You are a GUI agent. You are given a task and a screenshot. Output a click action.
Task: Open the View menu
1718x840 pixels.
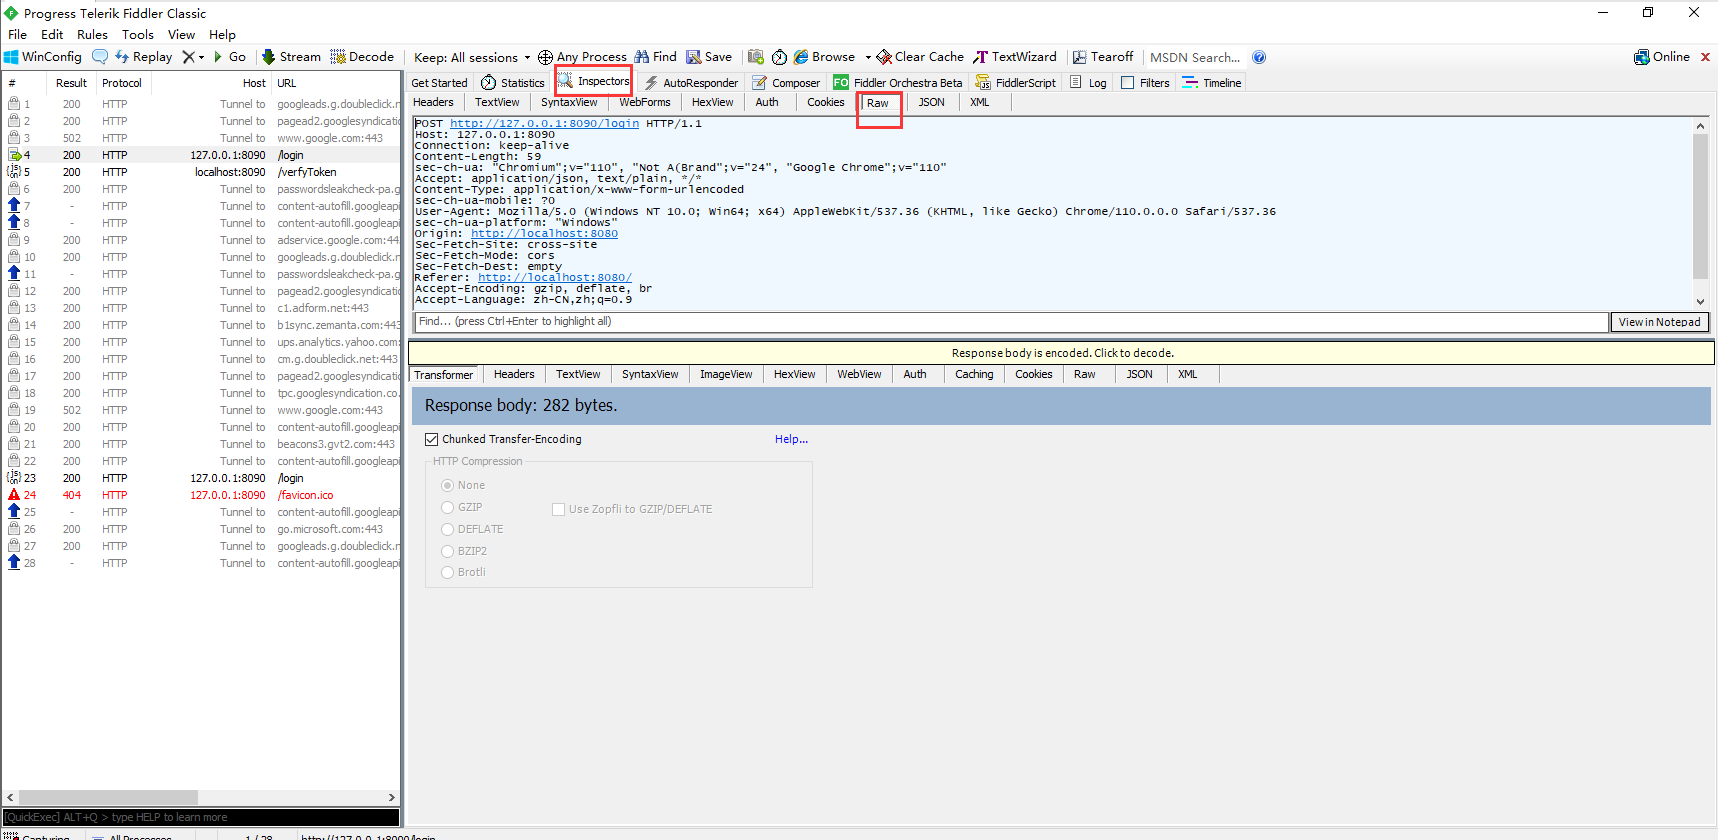tap(181, 34)
